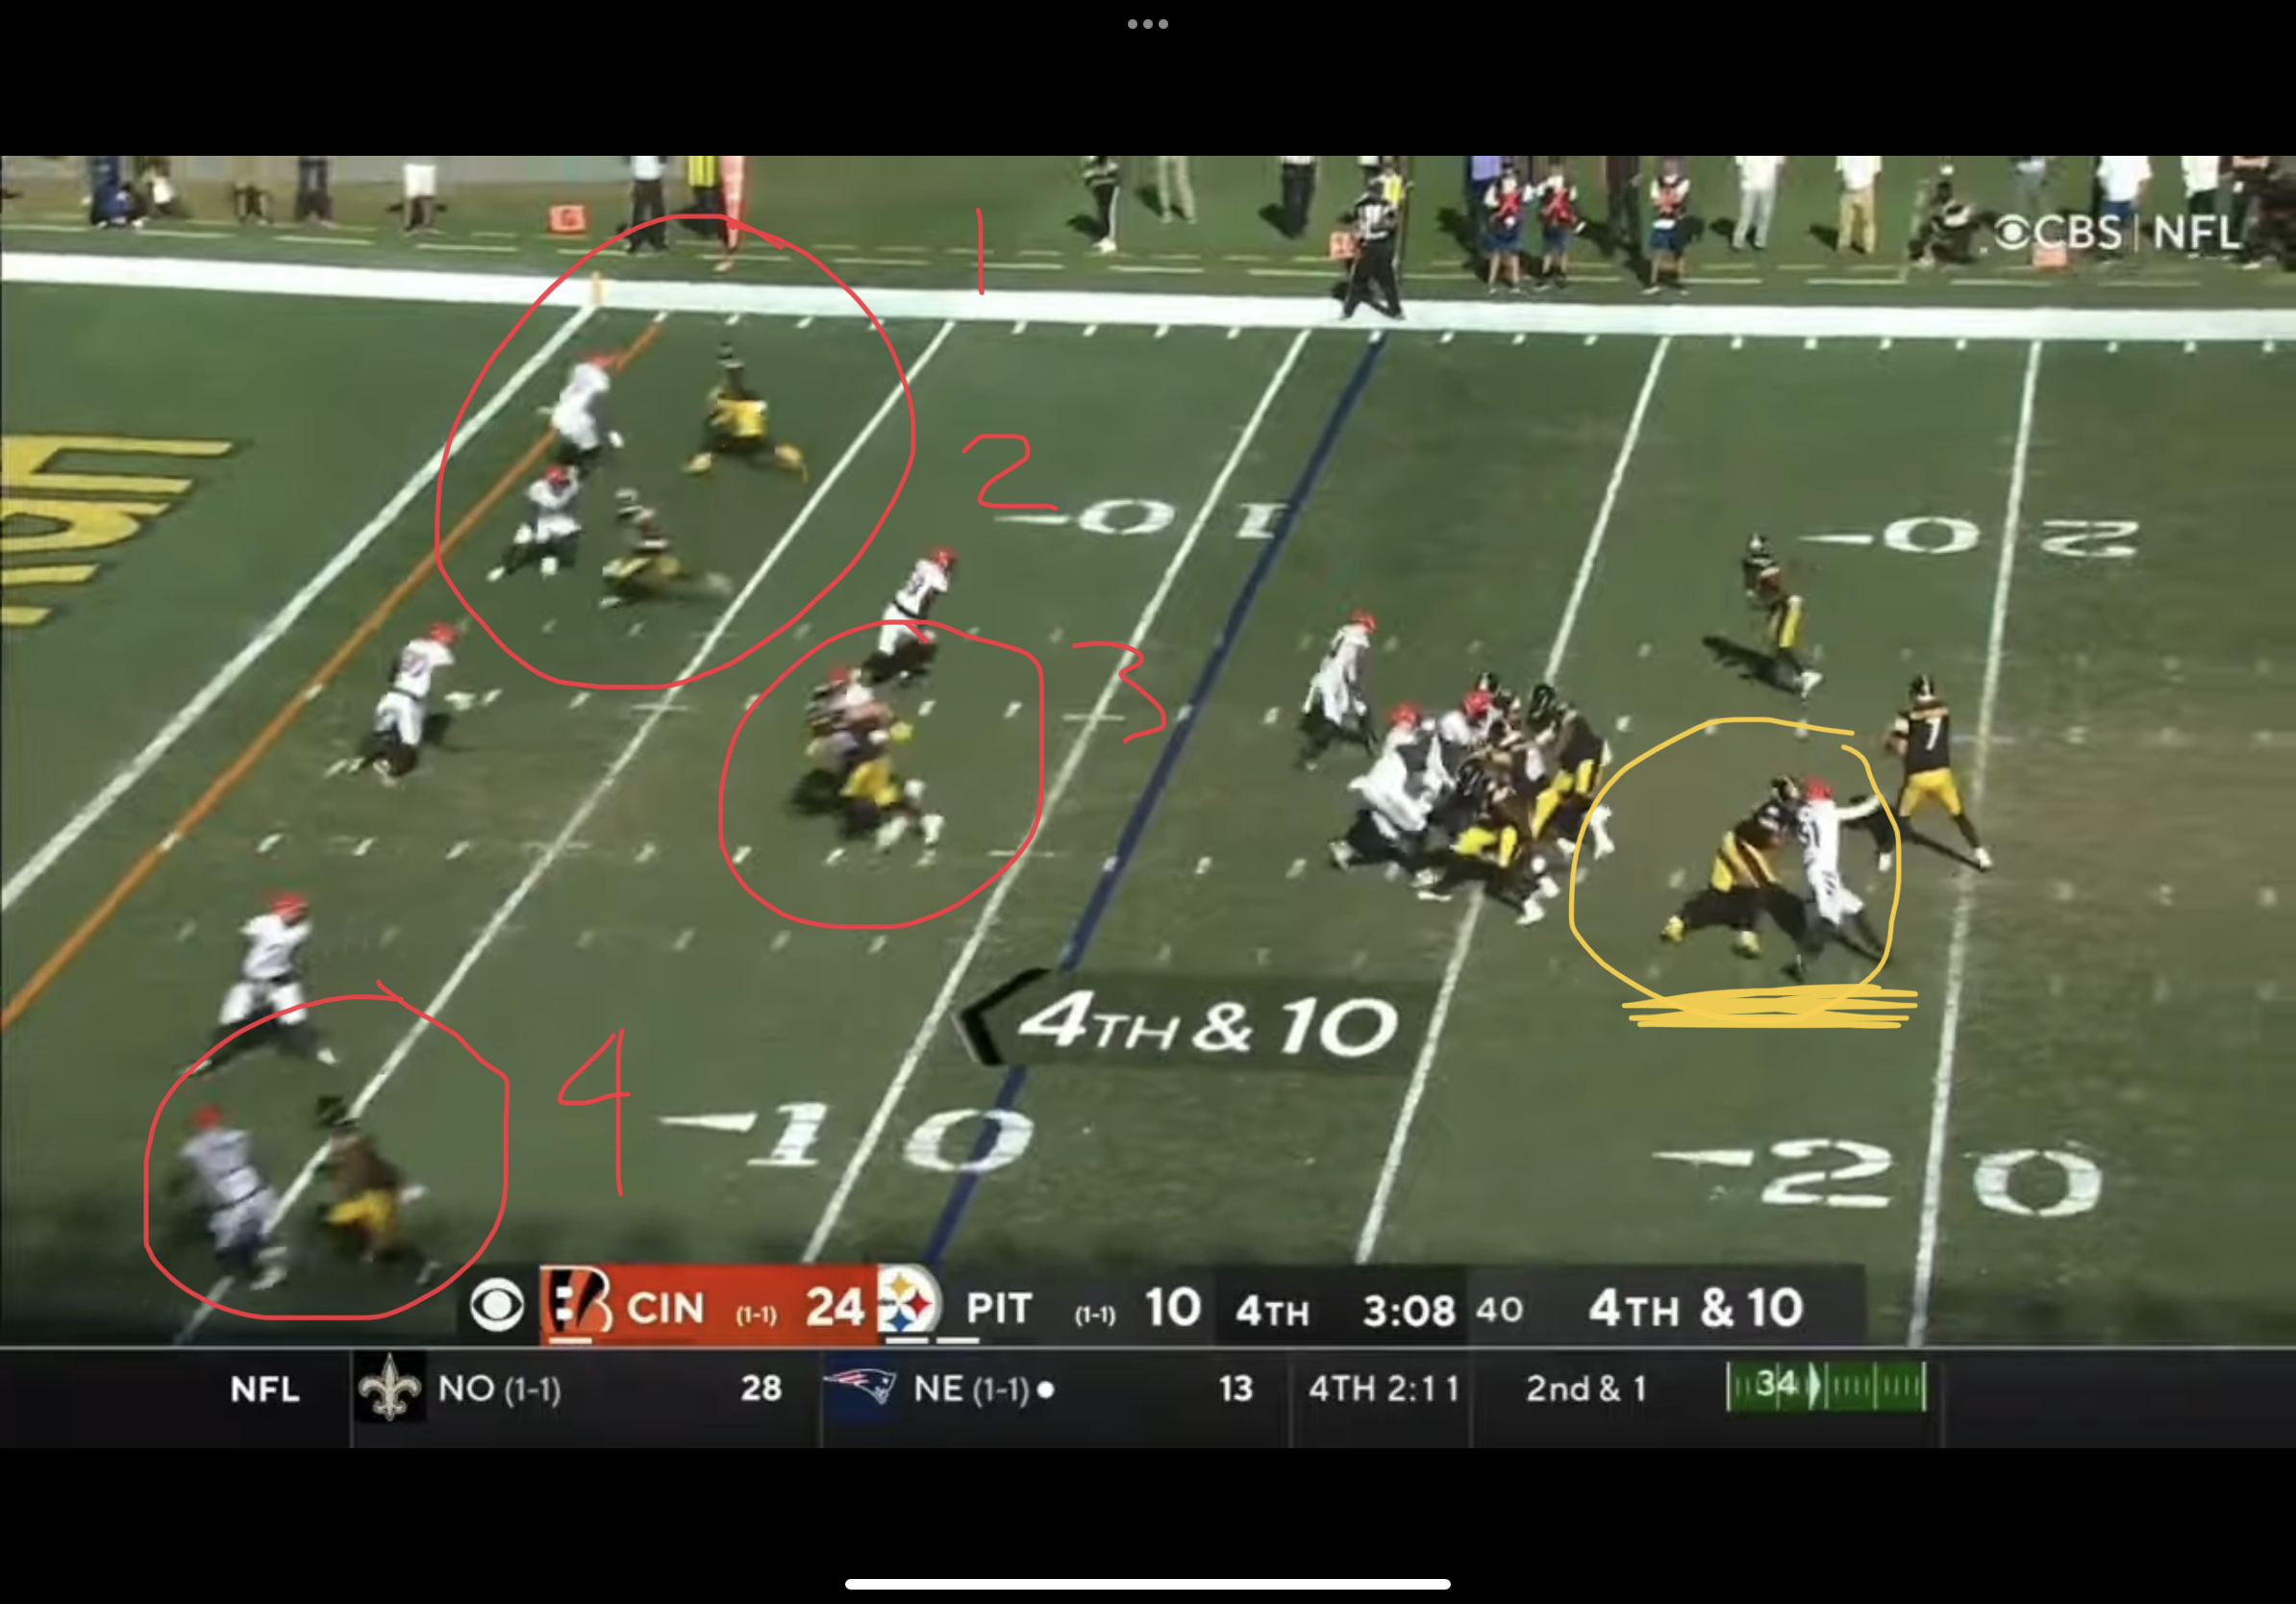Screen dimensions: 2296x1604
Task: Click the play clock showing 40
Action: pyautogui.click(x=1499, y=1309)
